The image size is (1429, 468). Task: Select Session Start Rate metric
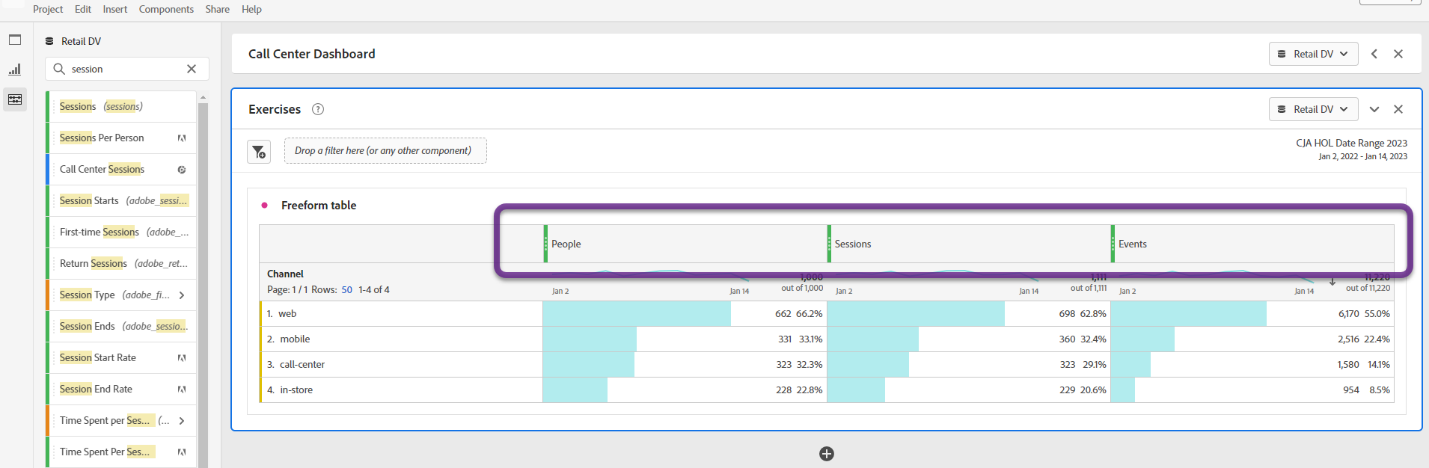(121, 358)
